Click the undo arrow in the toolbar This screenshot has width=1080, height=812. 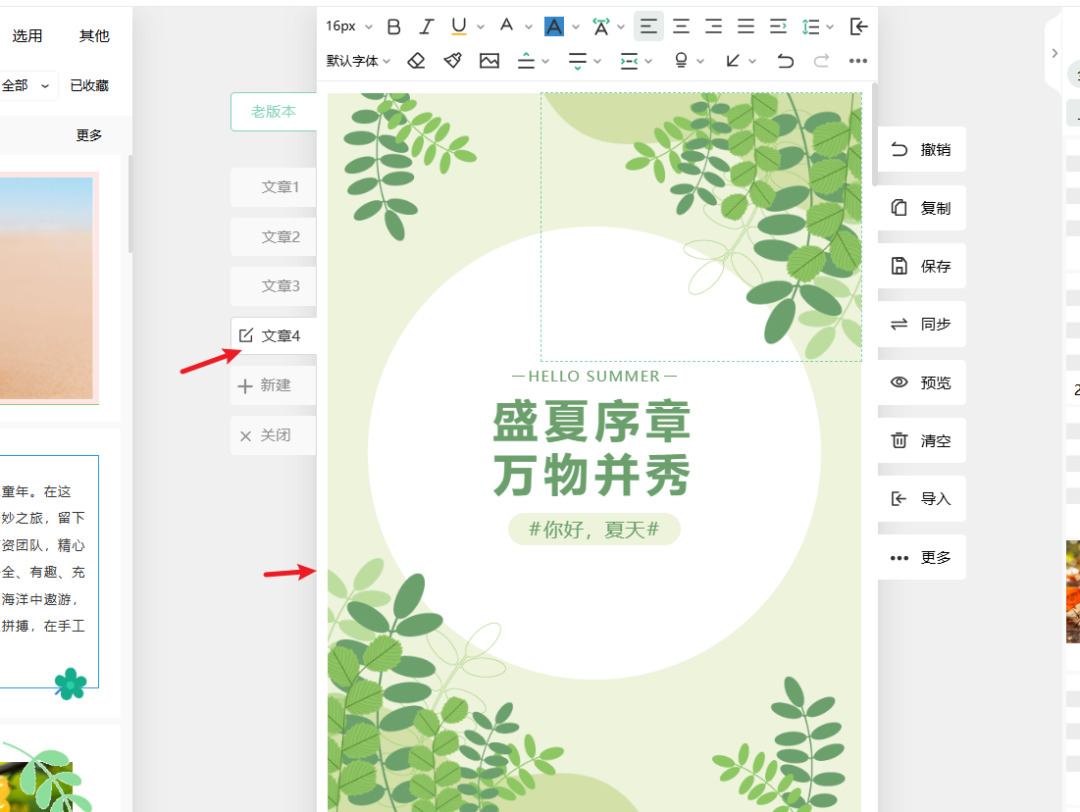point(785,61)
